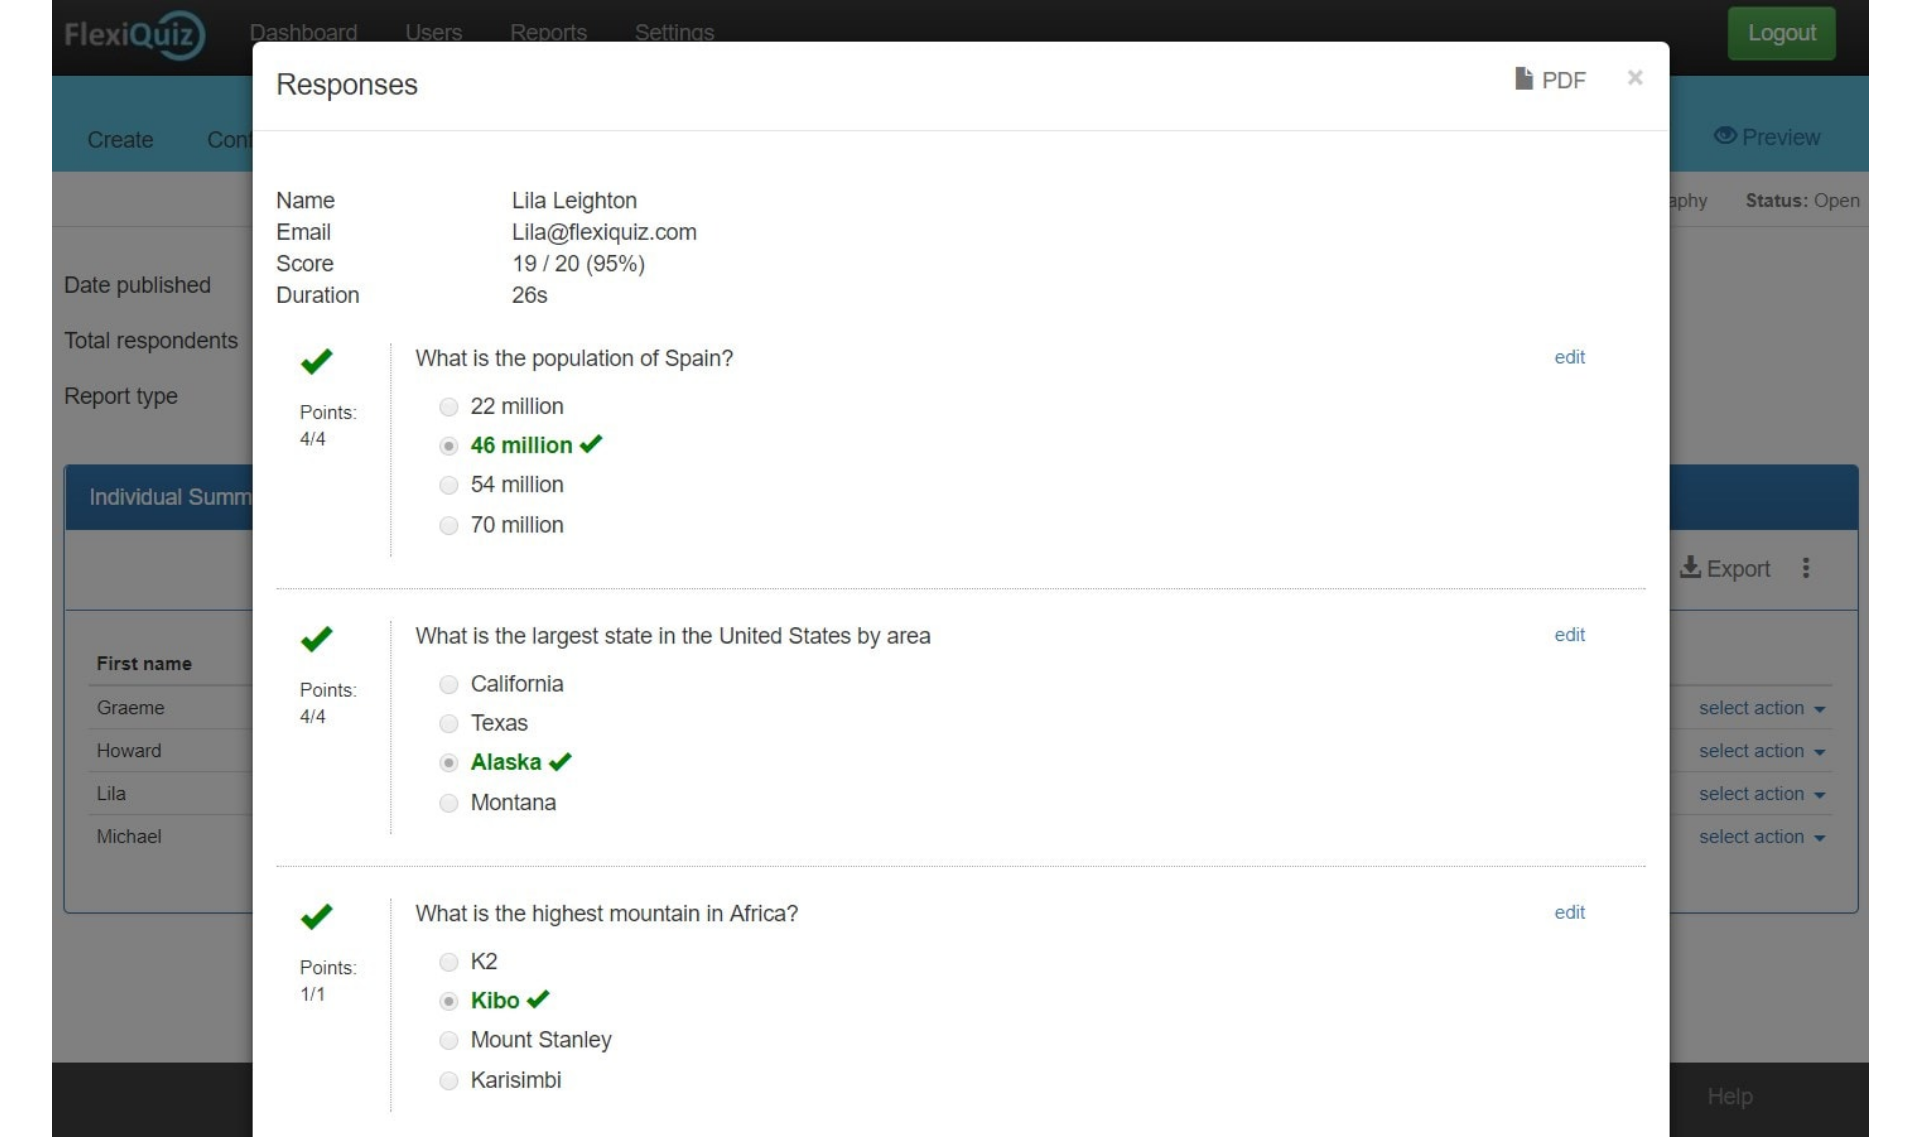Click the FlexiQuiz logo
The height and width of the screenshot is (1137, 1920).
point(134,34)
